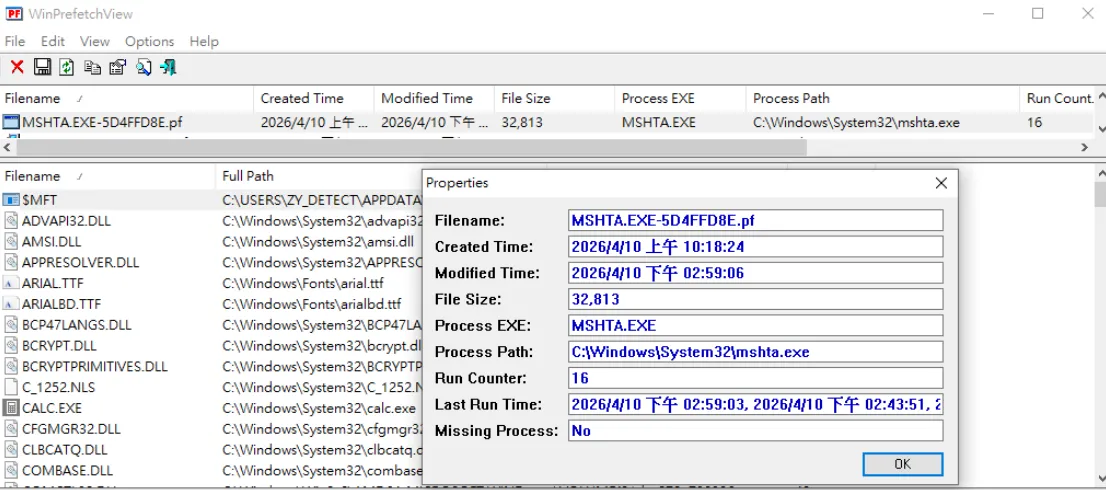1106x490 pixels.
Task: Click upper pane vertical scroll down arrow
Action: click(x=1100, y=130)
